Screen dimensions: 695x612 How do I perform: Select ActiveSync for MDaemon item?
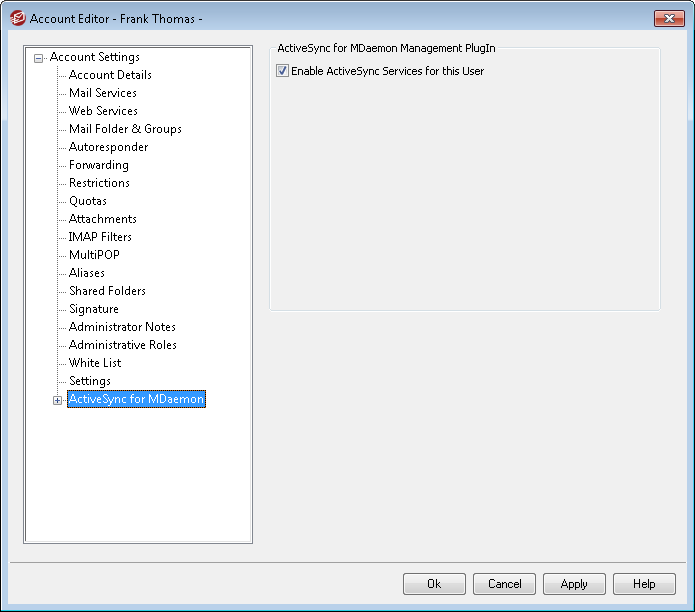[136, 399]
